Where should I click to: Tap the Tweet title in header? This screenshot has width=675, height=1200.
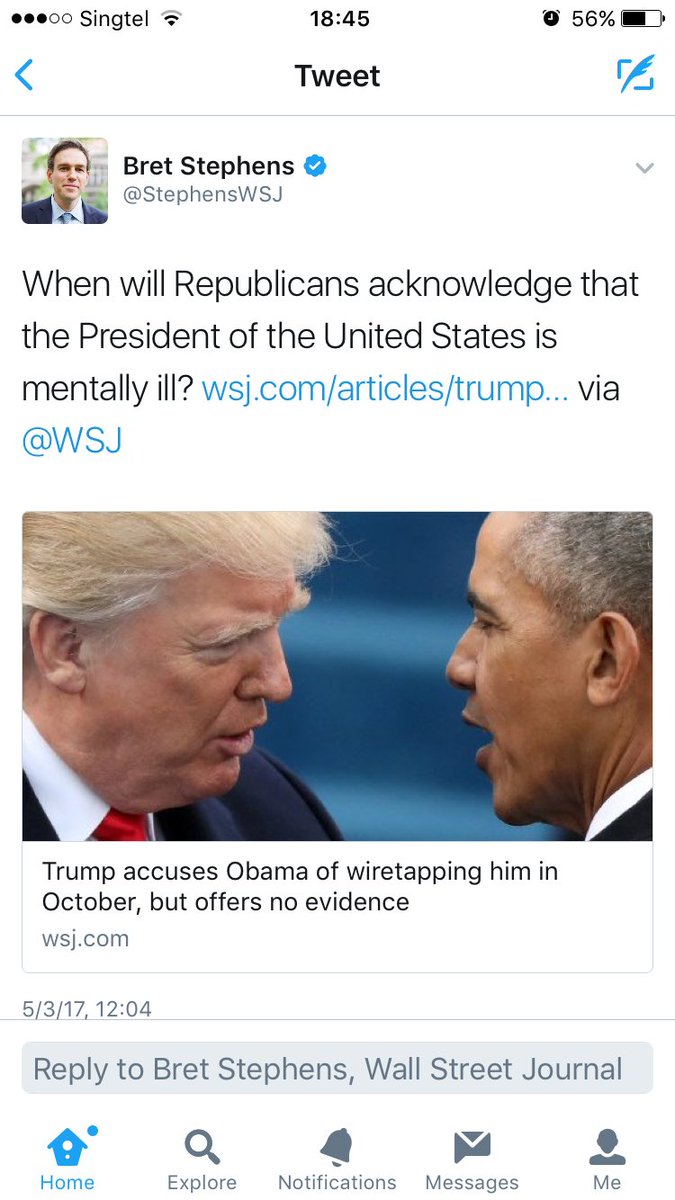click(337, 76)
